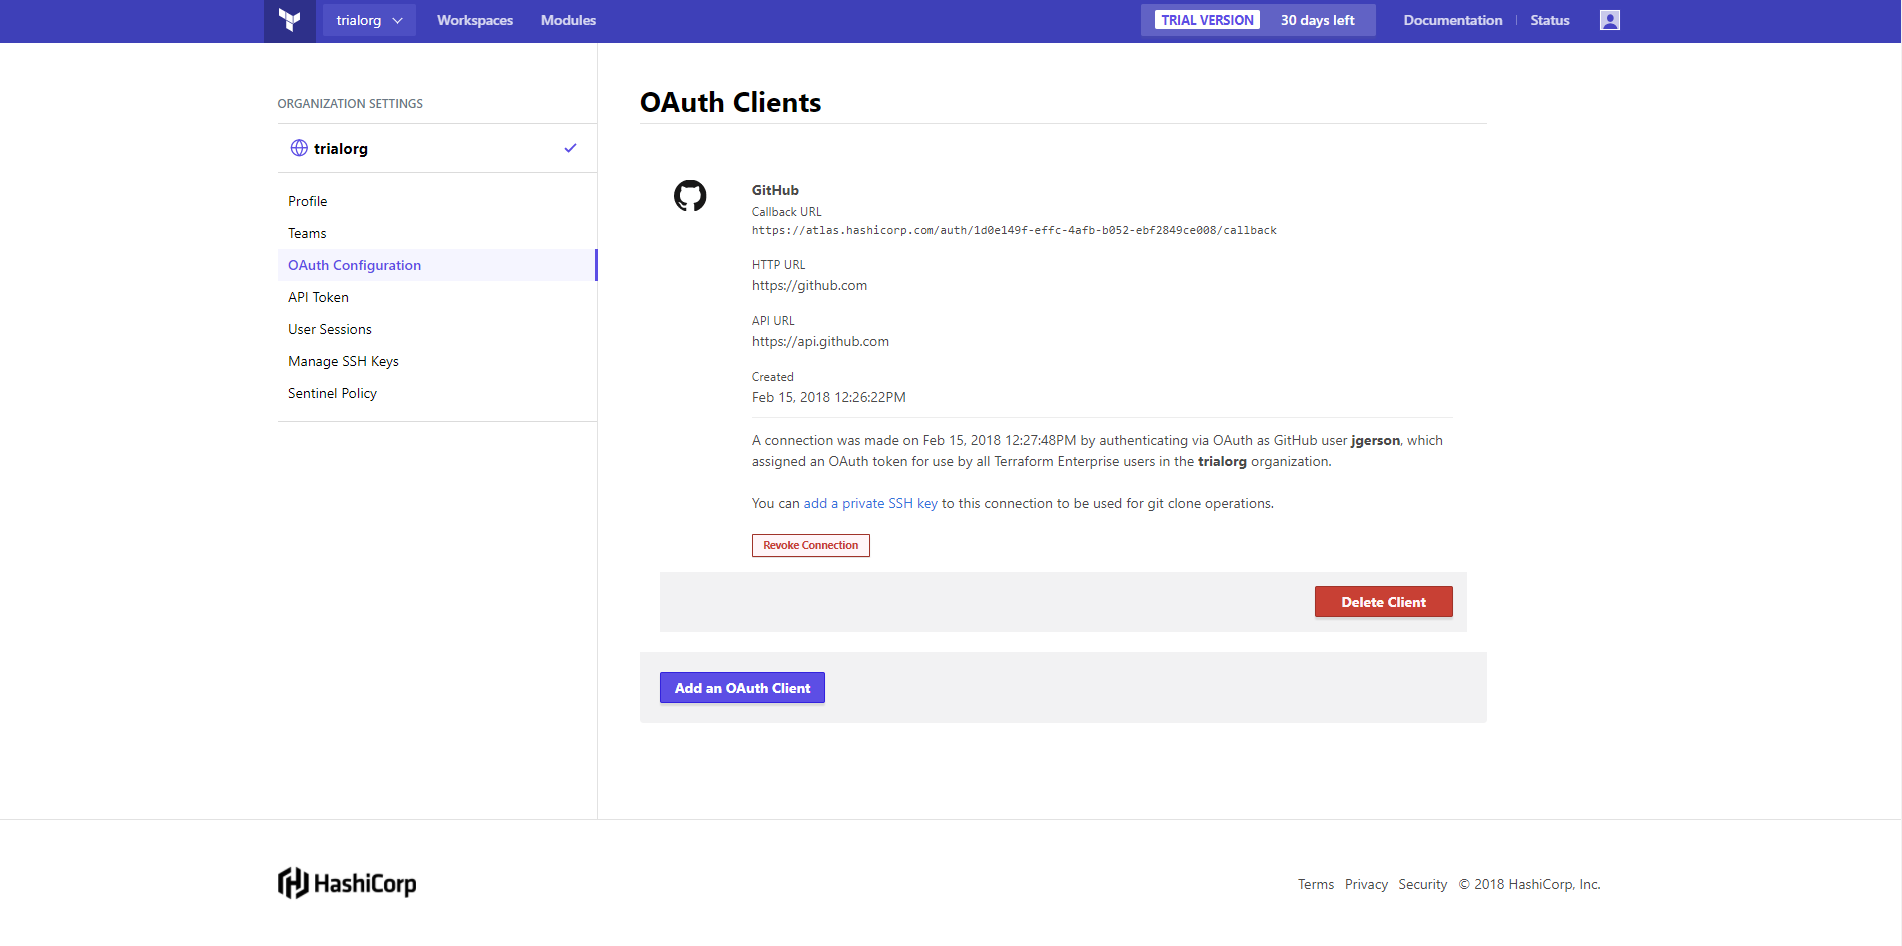Click the GitHub client name heading
The image size is (1902, 946).
pyautogui.click(x=775, y=190)
